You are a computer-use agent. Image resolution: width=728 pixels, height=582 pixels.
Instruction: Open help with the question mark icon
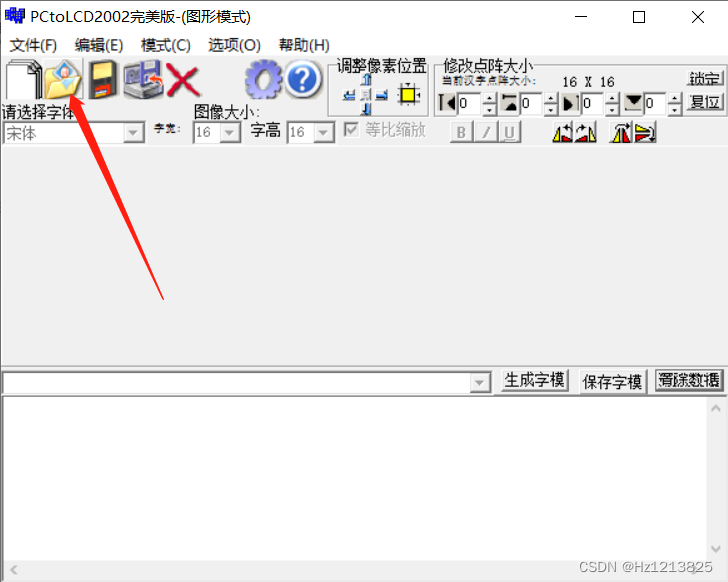pos(302,79)
